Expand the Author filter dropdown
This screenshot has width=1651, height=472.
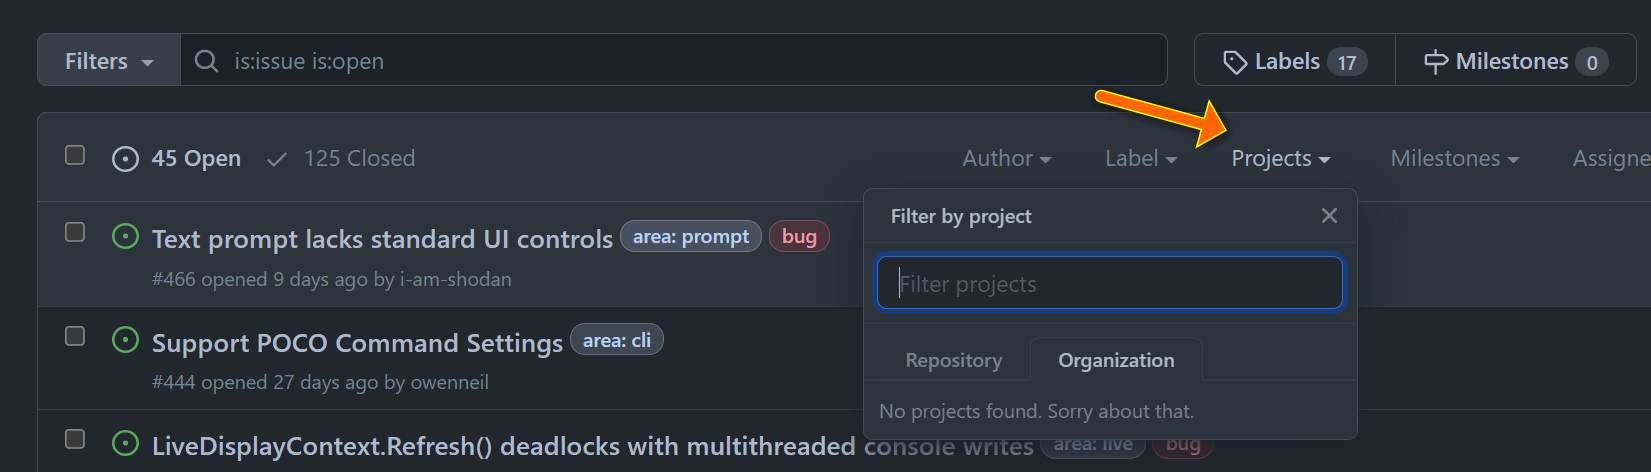pos(1006,159)
